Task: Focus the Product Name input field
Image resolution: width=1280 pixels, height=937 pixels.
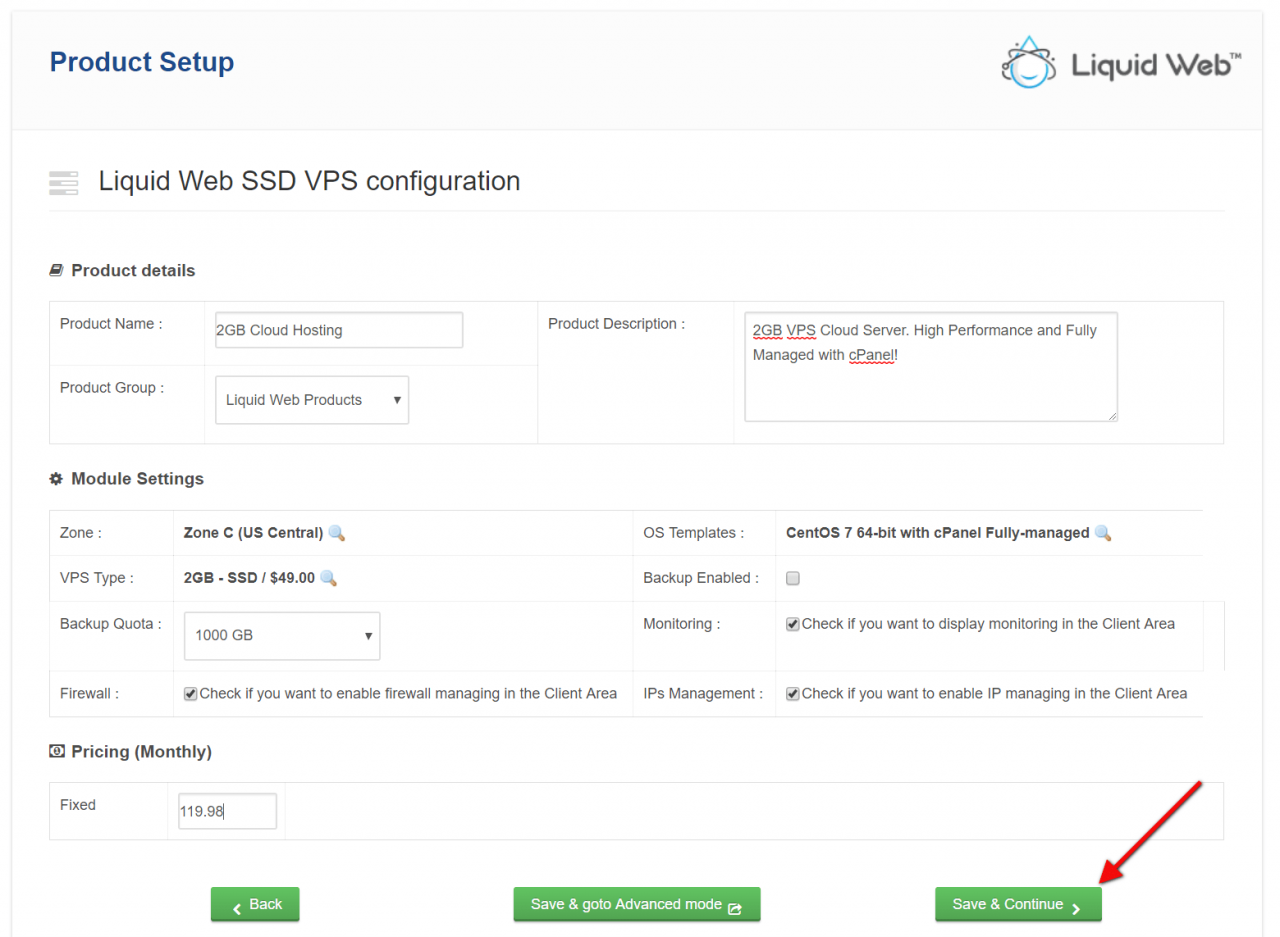Action: click(x=339, y=330)
